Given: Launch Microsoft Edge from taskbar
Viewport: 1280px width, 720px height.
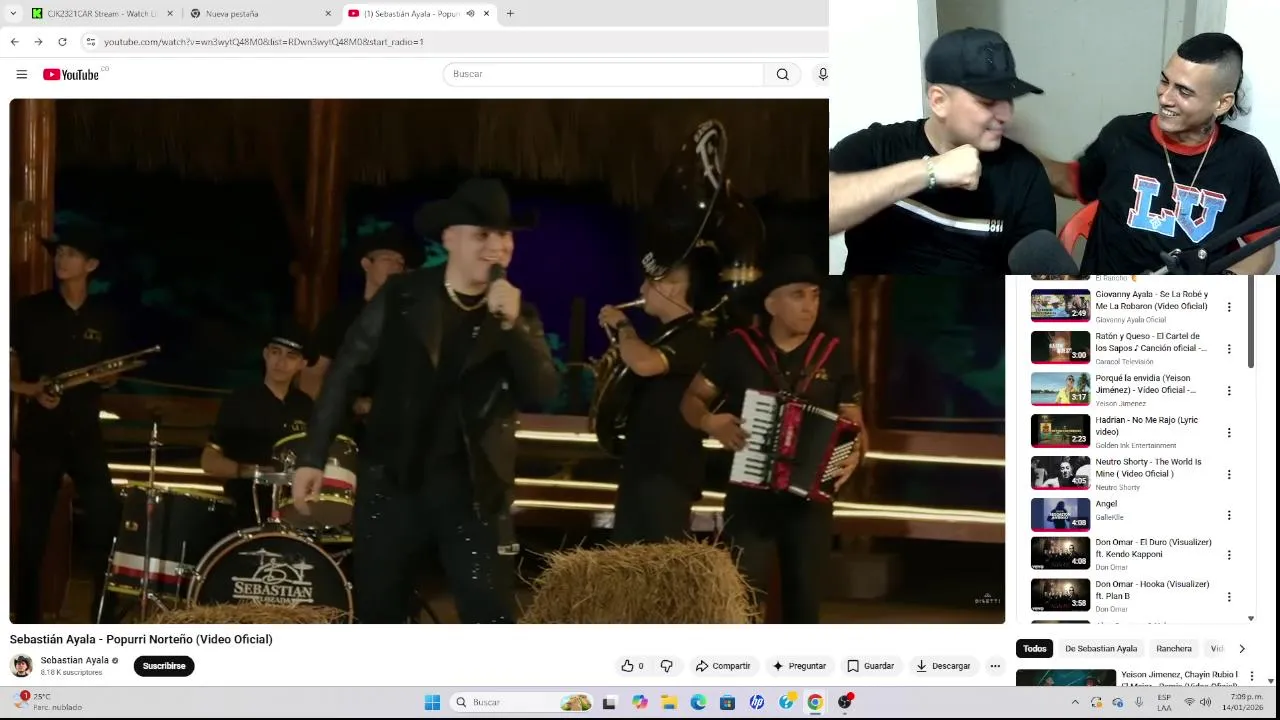Looking at the screenshot, I should [698, 702].
